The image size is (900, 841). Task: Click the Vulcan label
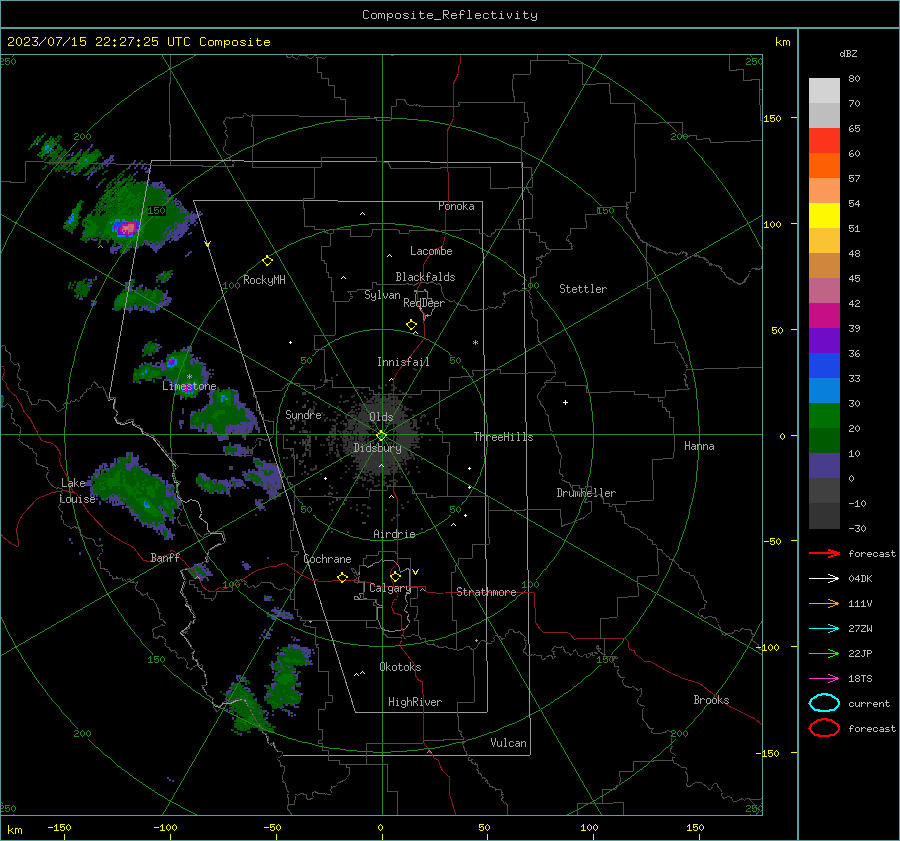508,743
